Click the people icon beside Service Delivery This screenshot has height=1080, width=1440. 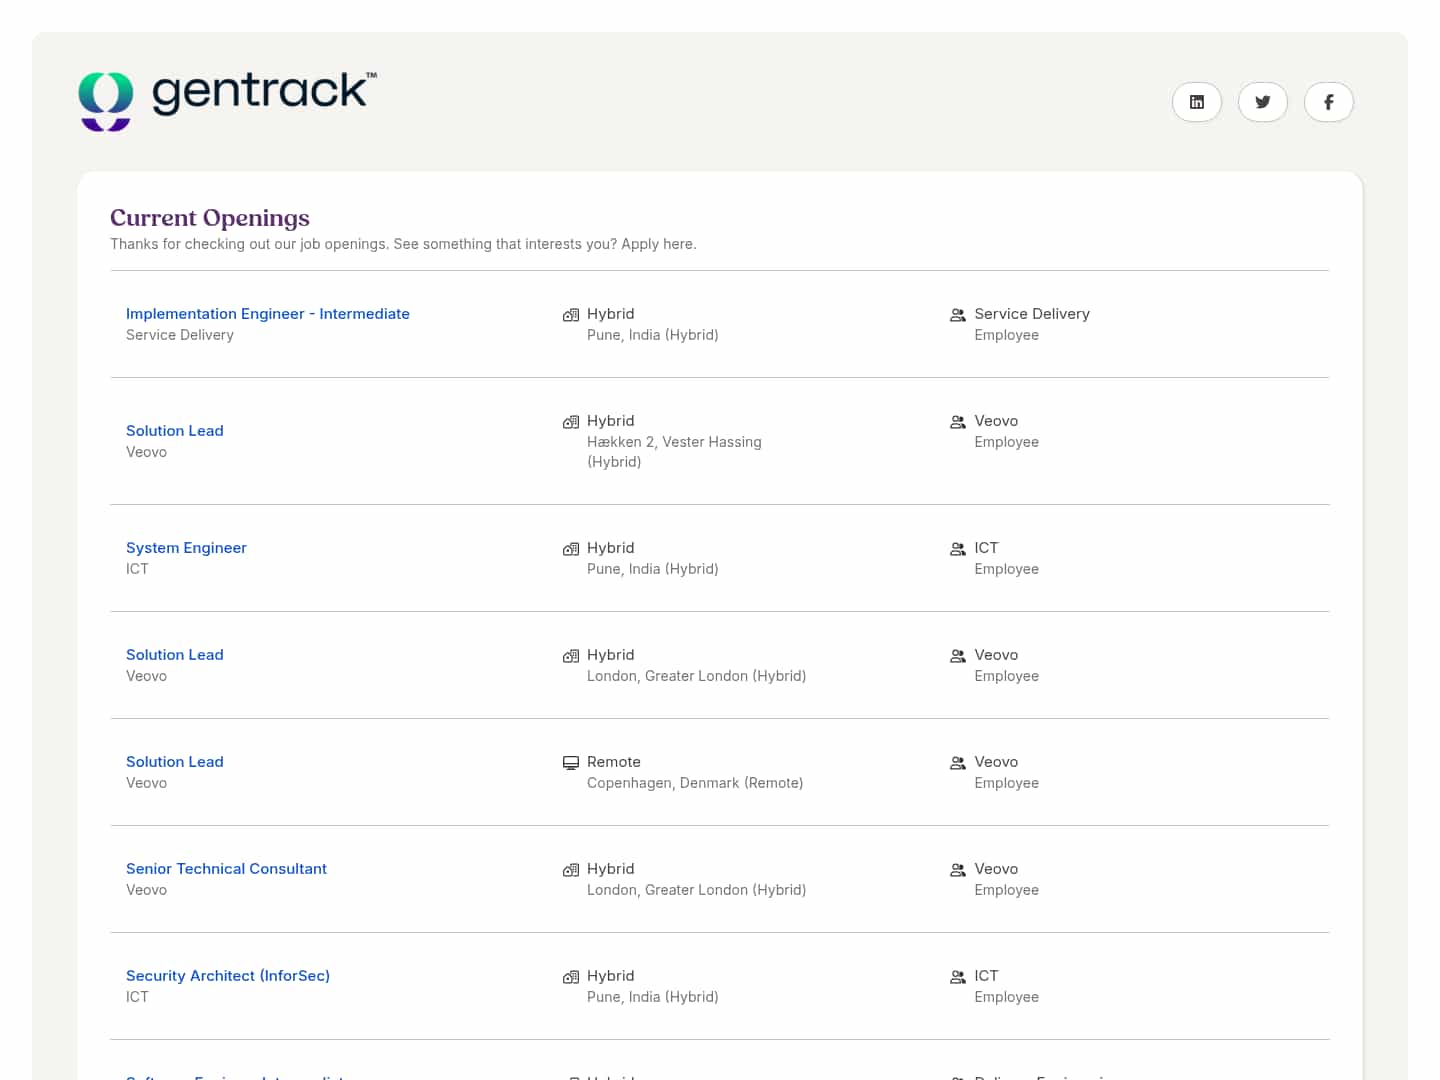pyautogui.click(x=958, y=315)
